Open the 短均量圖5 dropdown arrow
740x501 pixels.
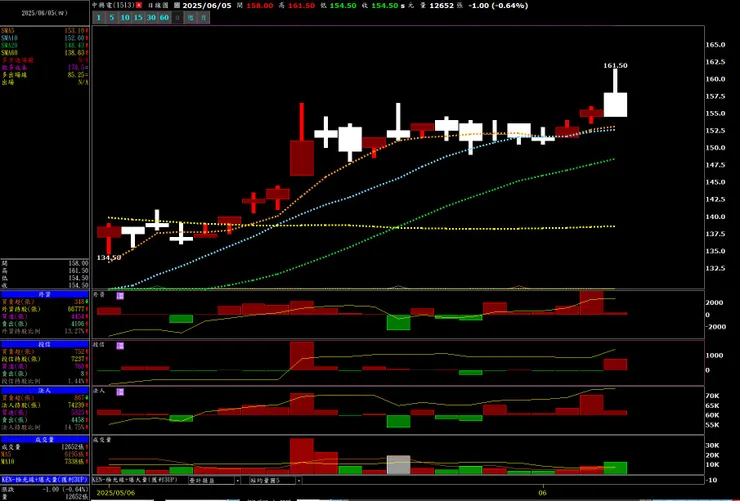tap(299, 481)
